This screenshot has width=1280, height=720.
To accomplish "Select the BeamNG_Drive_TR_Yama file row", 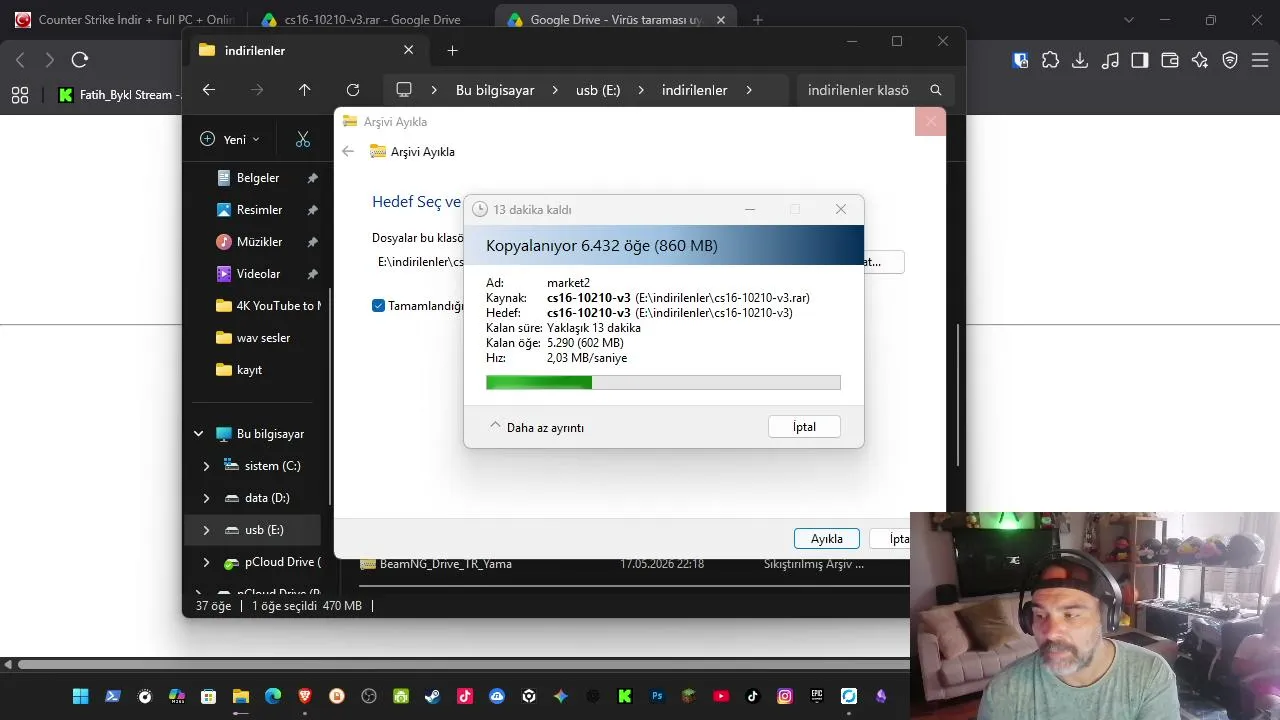I will [x=634, y=564].
